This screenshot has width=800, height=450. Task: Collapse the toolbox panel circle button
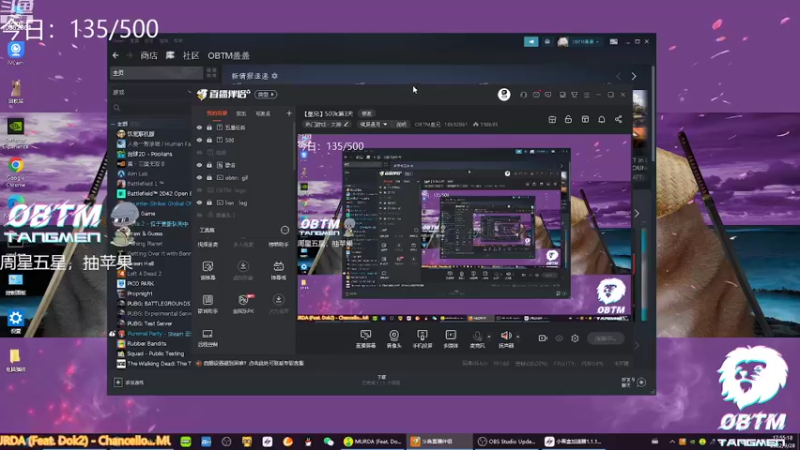click(285, 230)
